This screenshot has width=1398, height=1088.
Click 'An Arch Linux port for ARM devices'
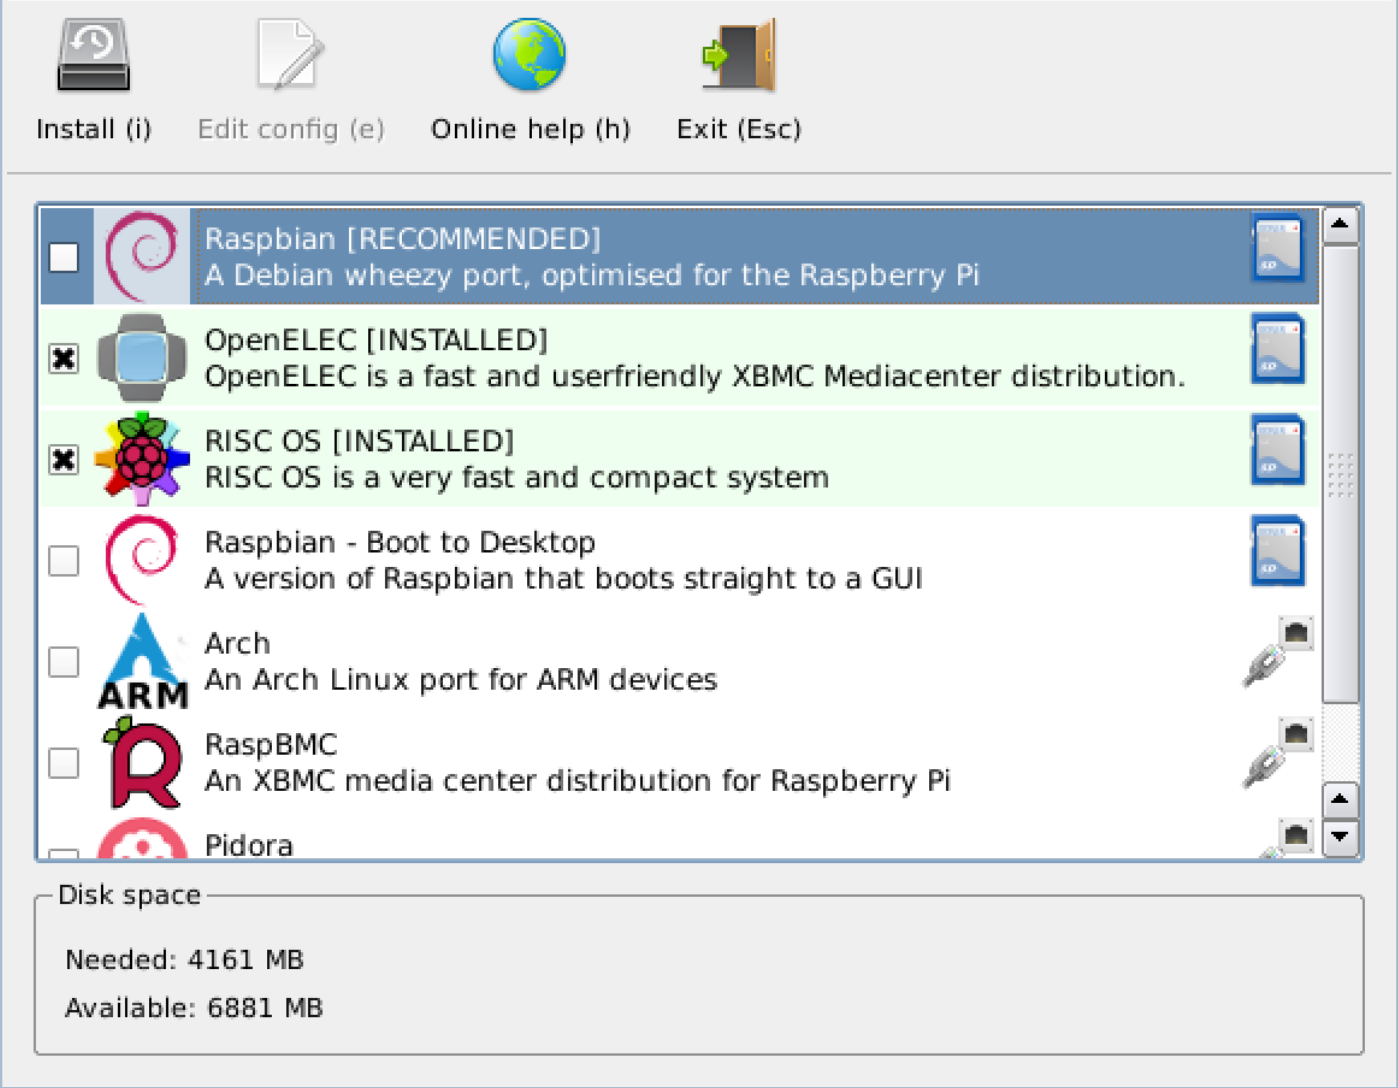pos(461,680)
